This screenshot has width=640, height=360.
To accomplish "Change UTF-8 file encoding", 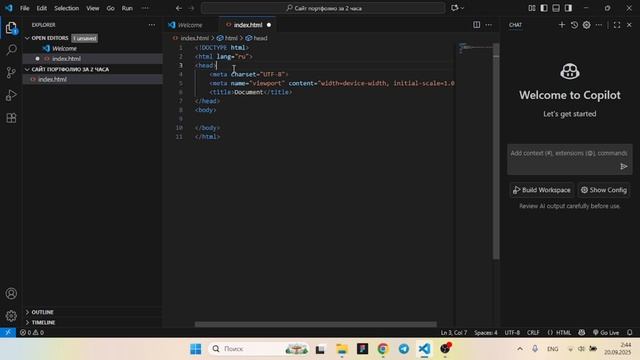I will click(x=512, y=332).
